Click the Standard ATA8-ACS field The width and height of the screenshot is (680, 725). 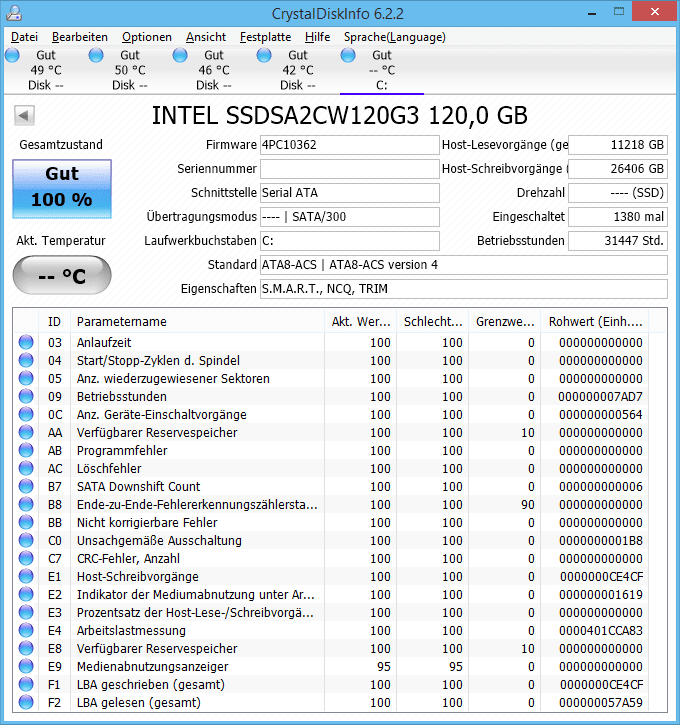pyautogui.click(x=464, y=265)
